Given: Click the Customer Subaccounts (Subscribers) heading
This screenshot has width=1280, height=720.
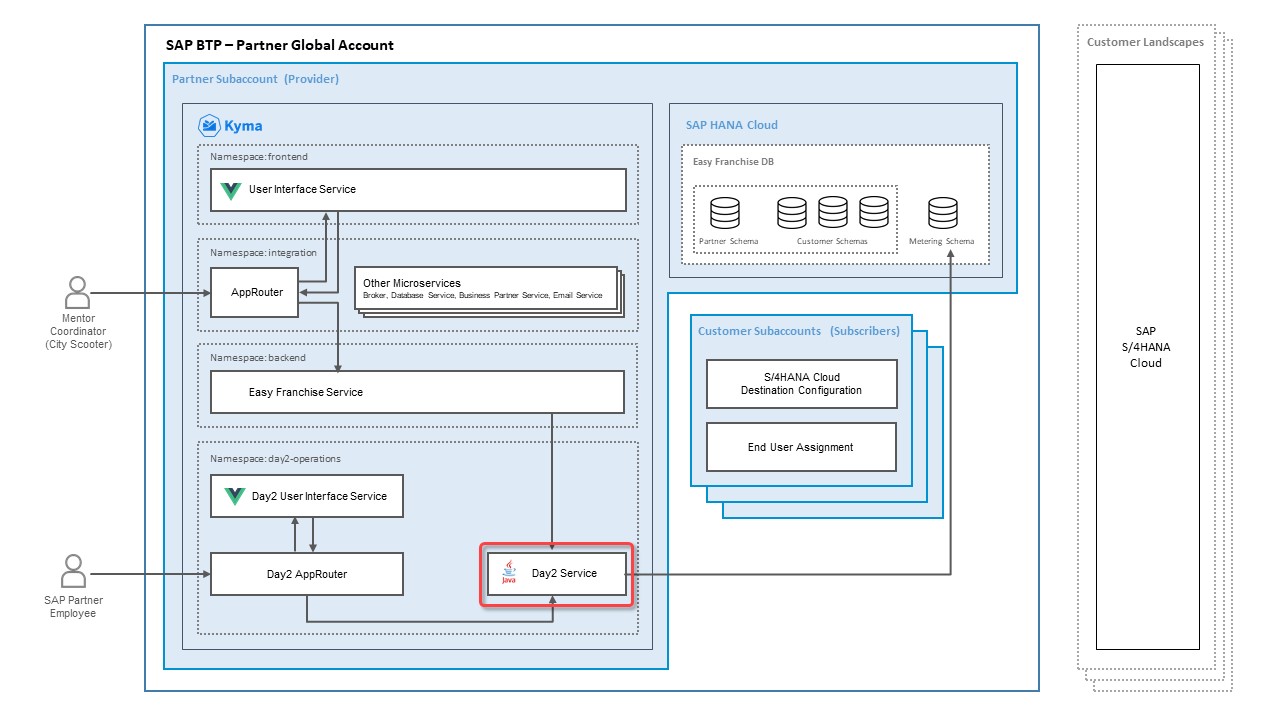Looking at the screenshot, I should coord(799,331).
